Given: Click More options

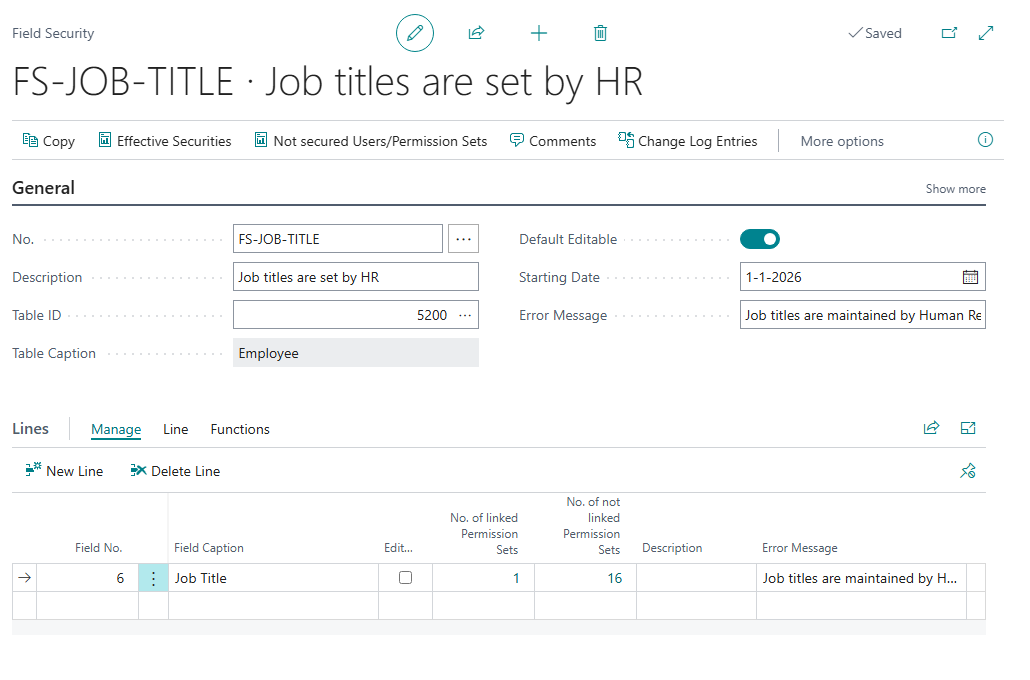Looking at the screenshot, I should [x=842, y=141].
